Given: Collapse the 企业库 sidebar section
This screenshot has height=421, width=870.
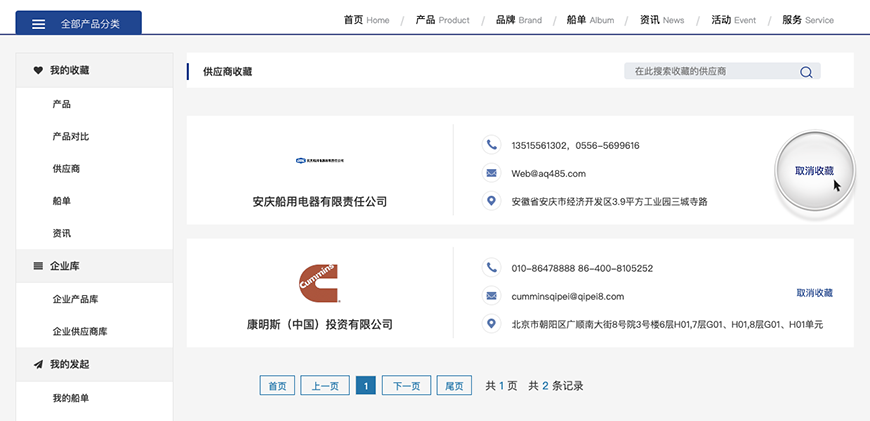Looking at the screenshot, I should pyautogui.click(x=65, y=266).
